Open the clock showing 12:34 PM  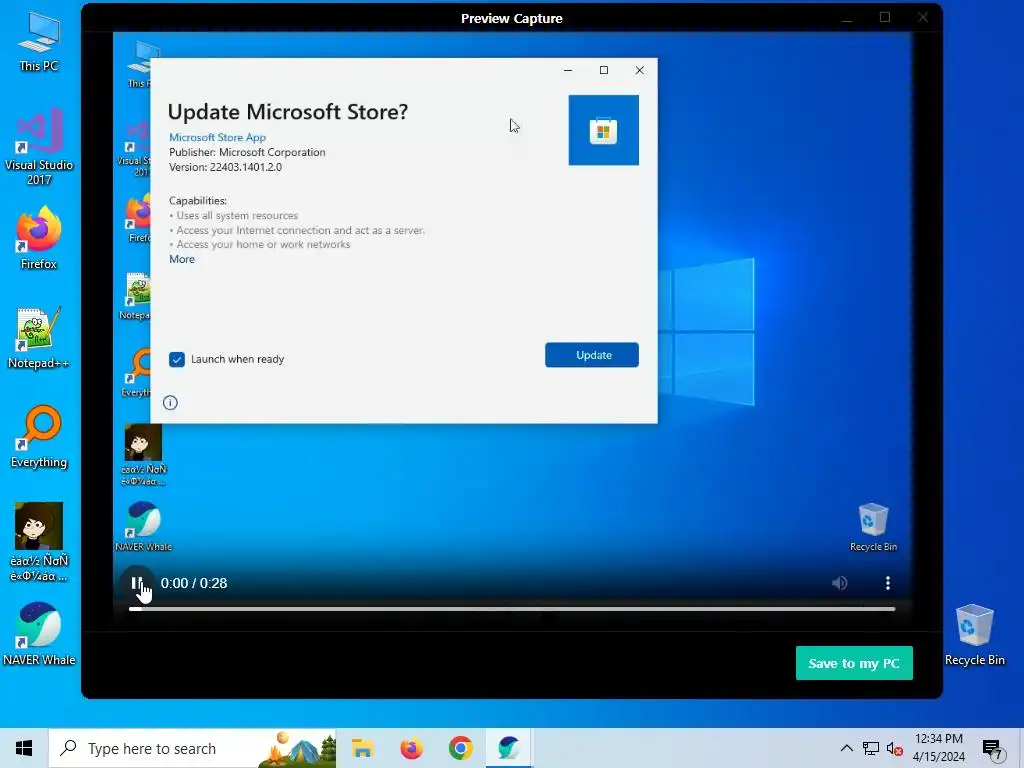point(938,748)
